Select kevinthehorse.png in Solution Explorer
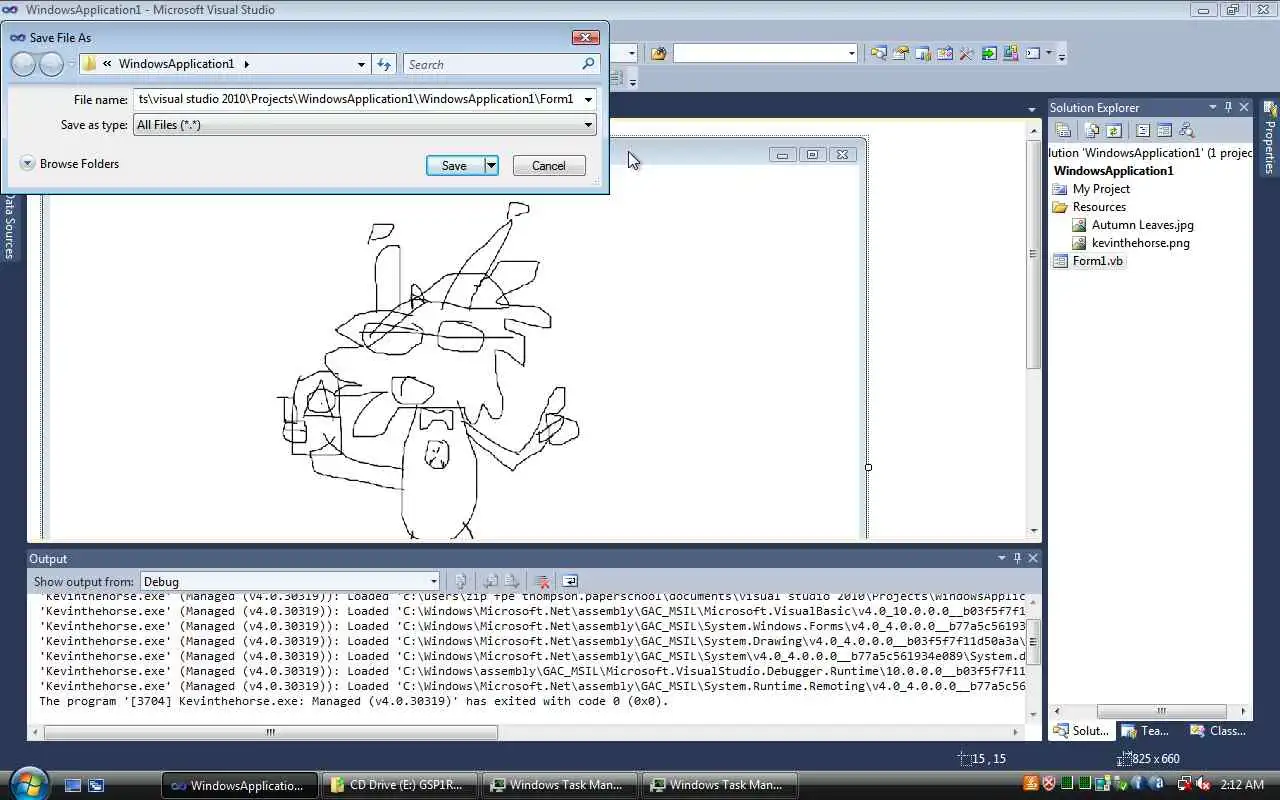Screen dimensions: 1280x800 (1140, 243)
